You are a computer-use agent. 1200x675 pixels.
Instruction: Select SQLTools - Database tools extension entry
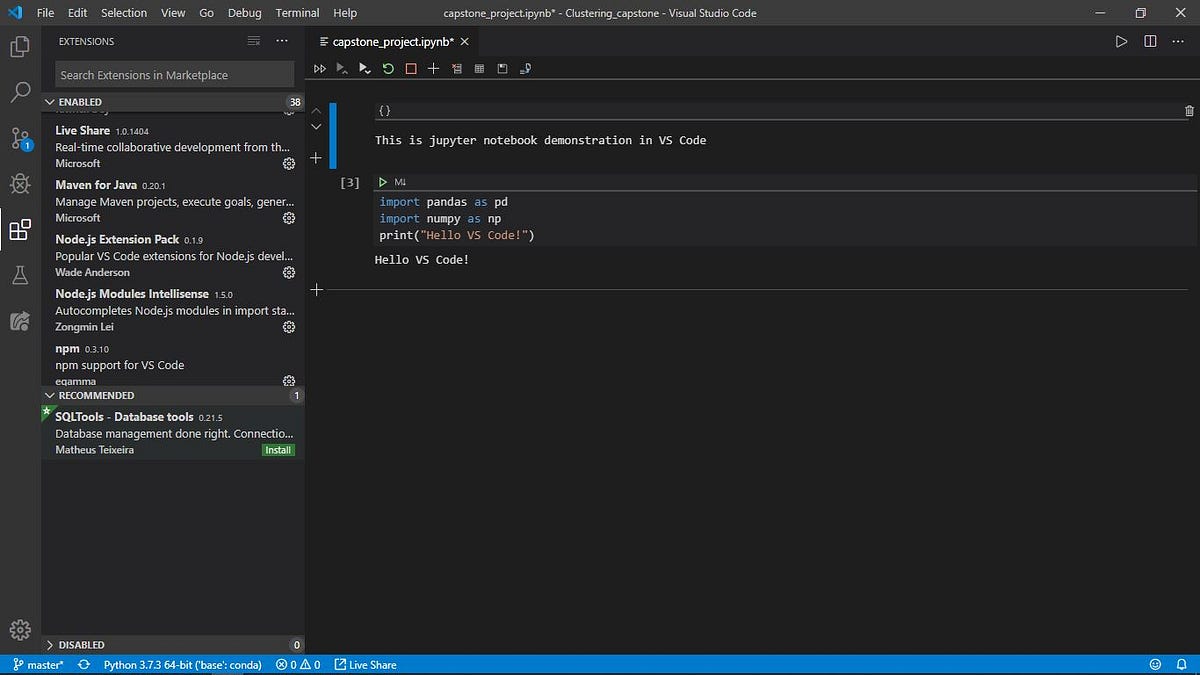(173, 433)
